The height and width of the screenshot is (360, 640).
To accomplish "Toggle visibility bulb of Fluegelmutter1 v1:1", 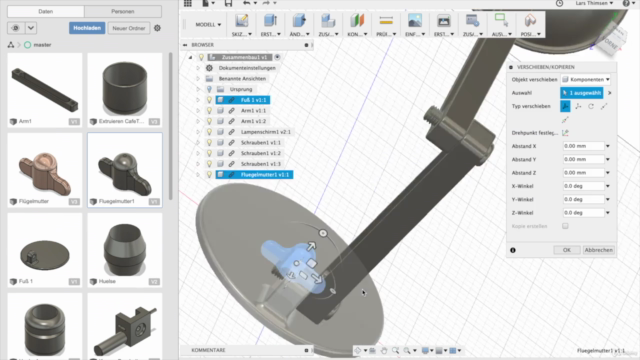I will coord(209,174).
